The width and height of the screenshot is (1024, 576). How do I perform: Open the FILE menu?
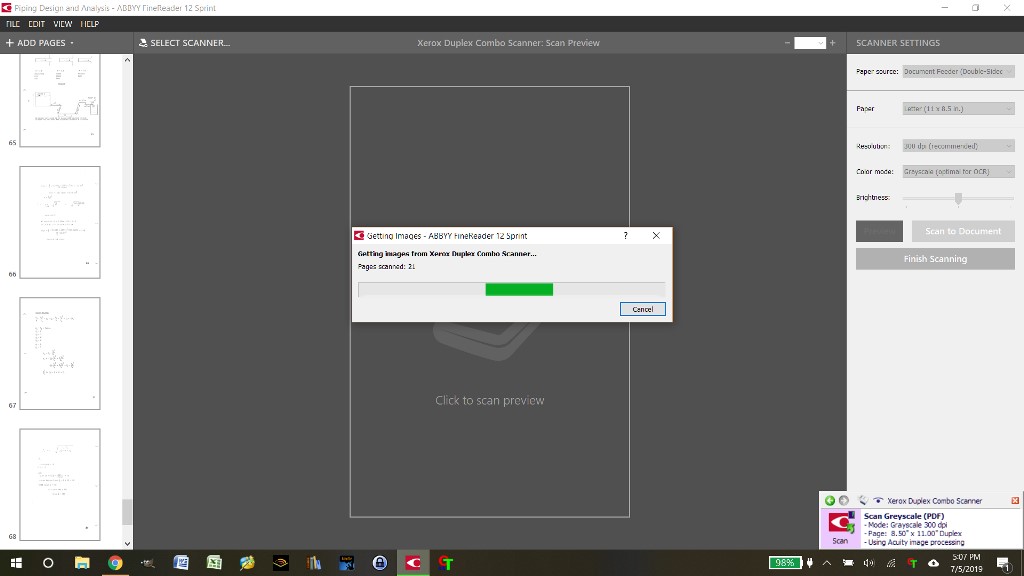coord(13,24)
